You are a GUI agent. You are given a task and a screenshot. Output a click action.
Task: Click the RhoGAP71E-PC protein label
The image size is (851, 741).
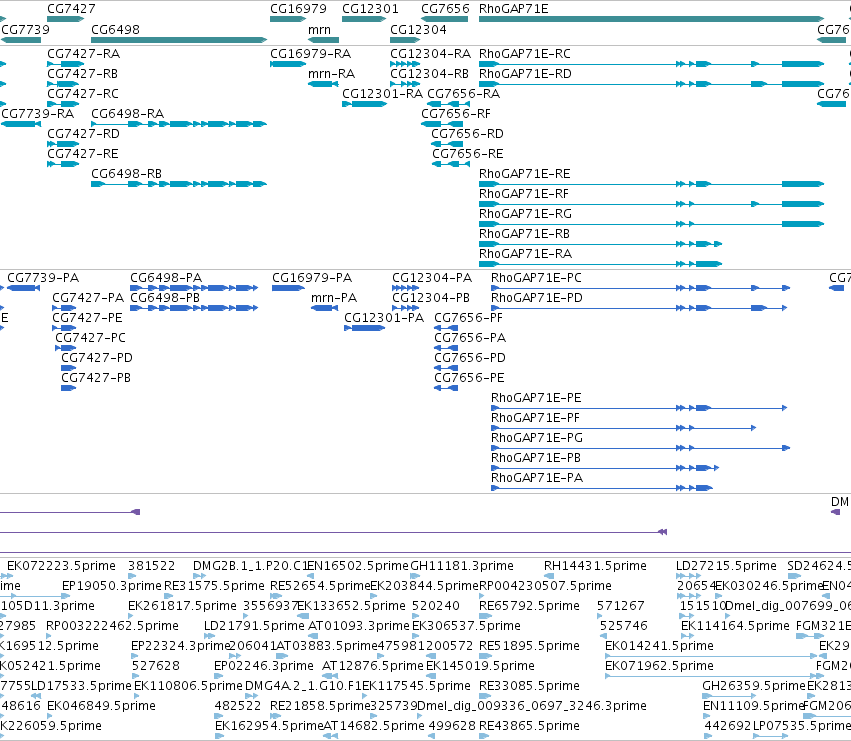[536, 277]
